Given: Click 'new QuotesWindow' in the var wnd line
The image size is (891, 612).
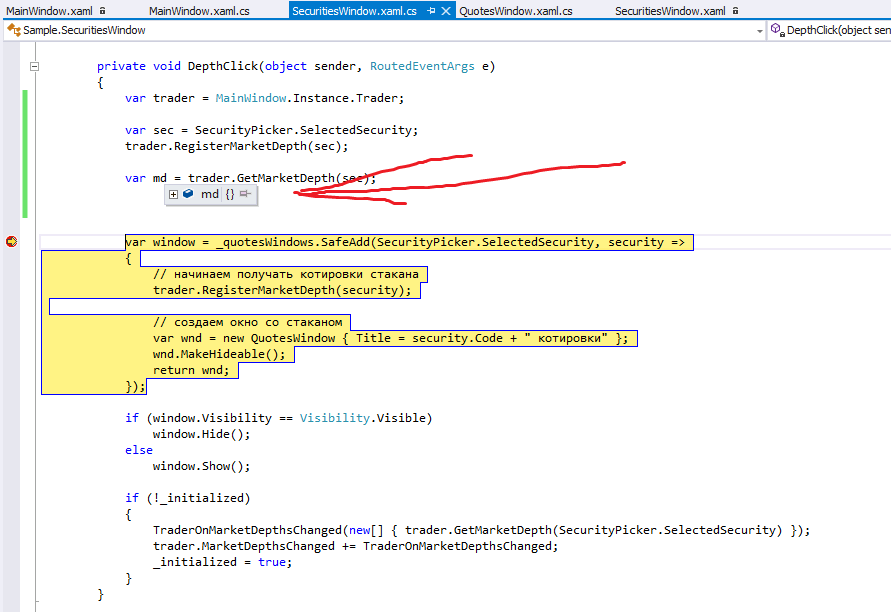Looking at the screenshot, I should pyautogui.click(x=278, y=338).
